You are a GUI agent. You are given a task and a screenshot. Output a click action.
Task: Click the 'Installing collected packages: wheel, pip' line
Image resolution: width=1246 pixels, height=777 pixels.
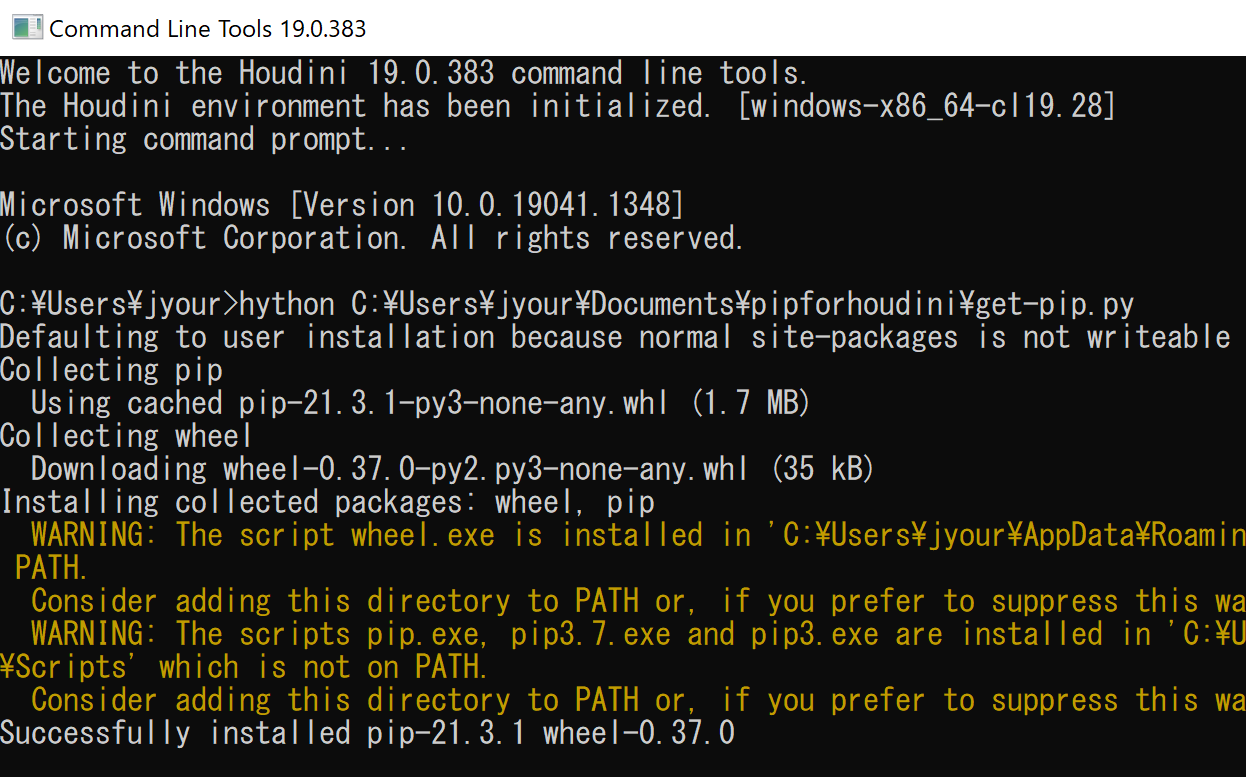(328, 502)
